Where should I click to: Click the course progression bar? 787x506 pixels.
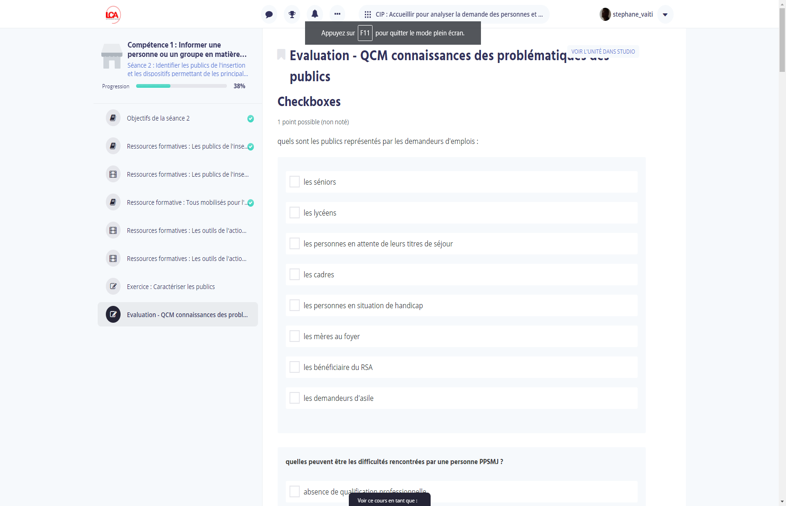point(181,86)
